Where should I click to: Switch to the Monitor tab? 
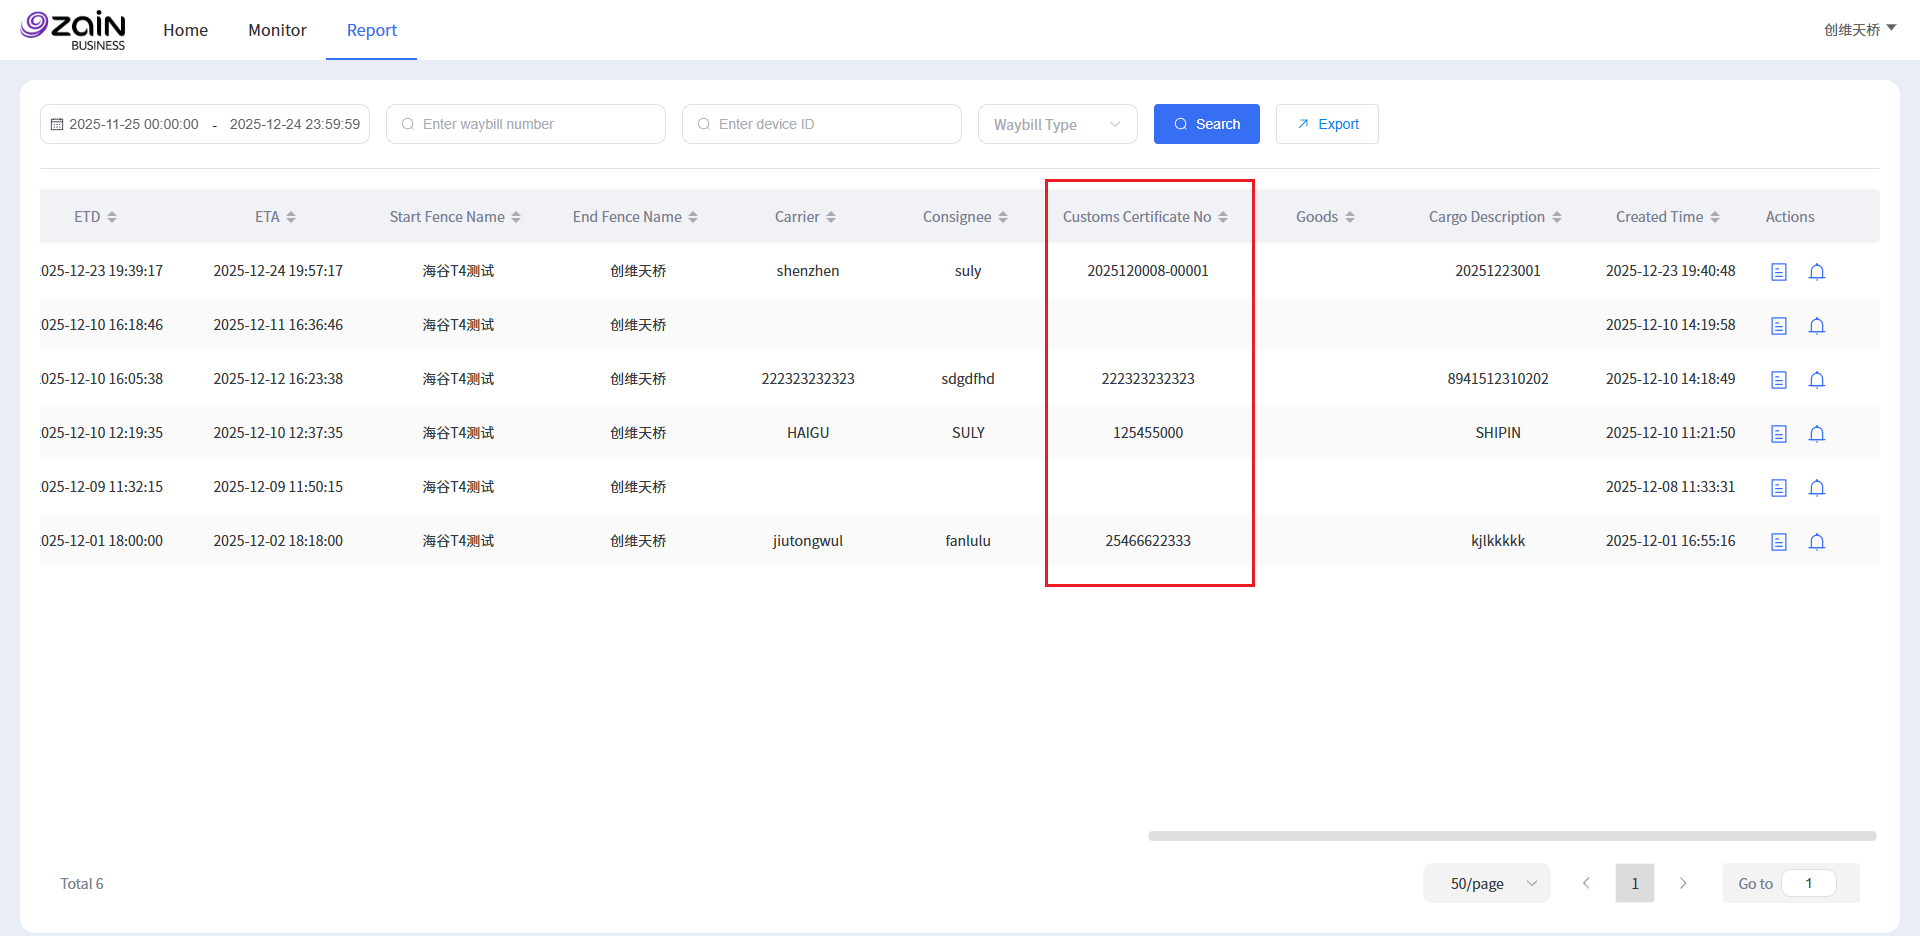coord(277,30)
